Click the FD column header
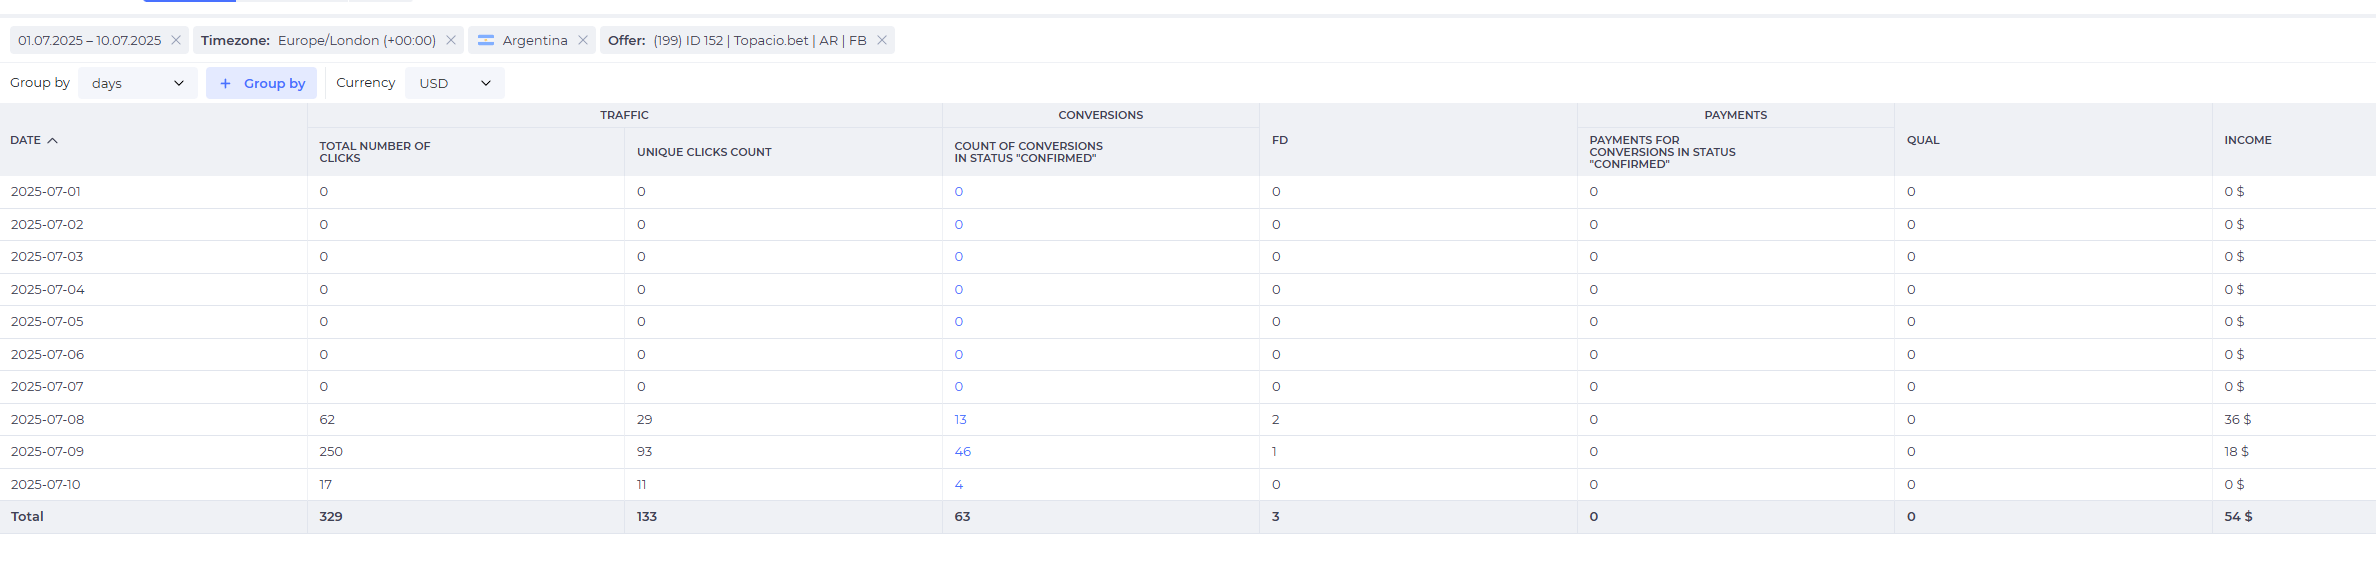2376x561 pixels. [1280, 140]
